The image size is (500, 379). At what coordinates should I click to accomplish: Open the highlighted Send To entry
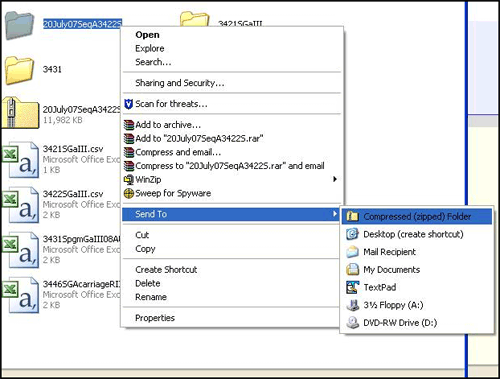pos(232,214)
